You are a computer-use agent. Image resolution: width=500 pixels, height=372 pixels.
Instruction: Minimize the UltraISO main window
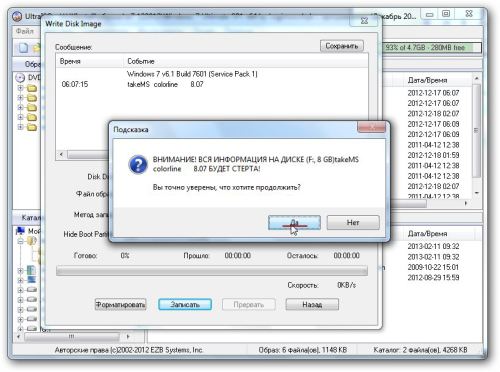click(x=430, y=15)
